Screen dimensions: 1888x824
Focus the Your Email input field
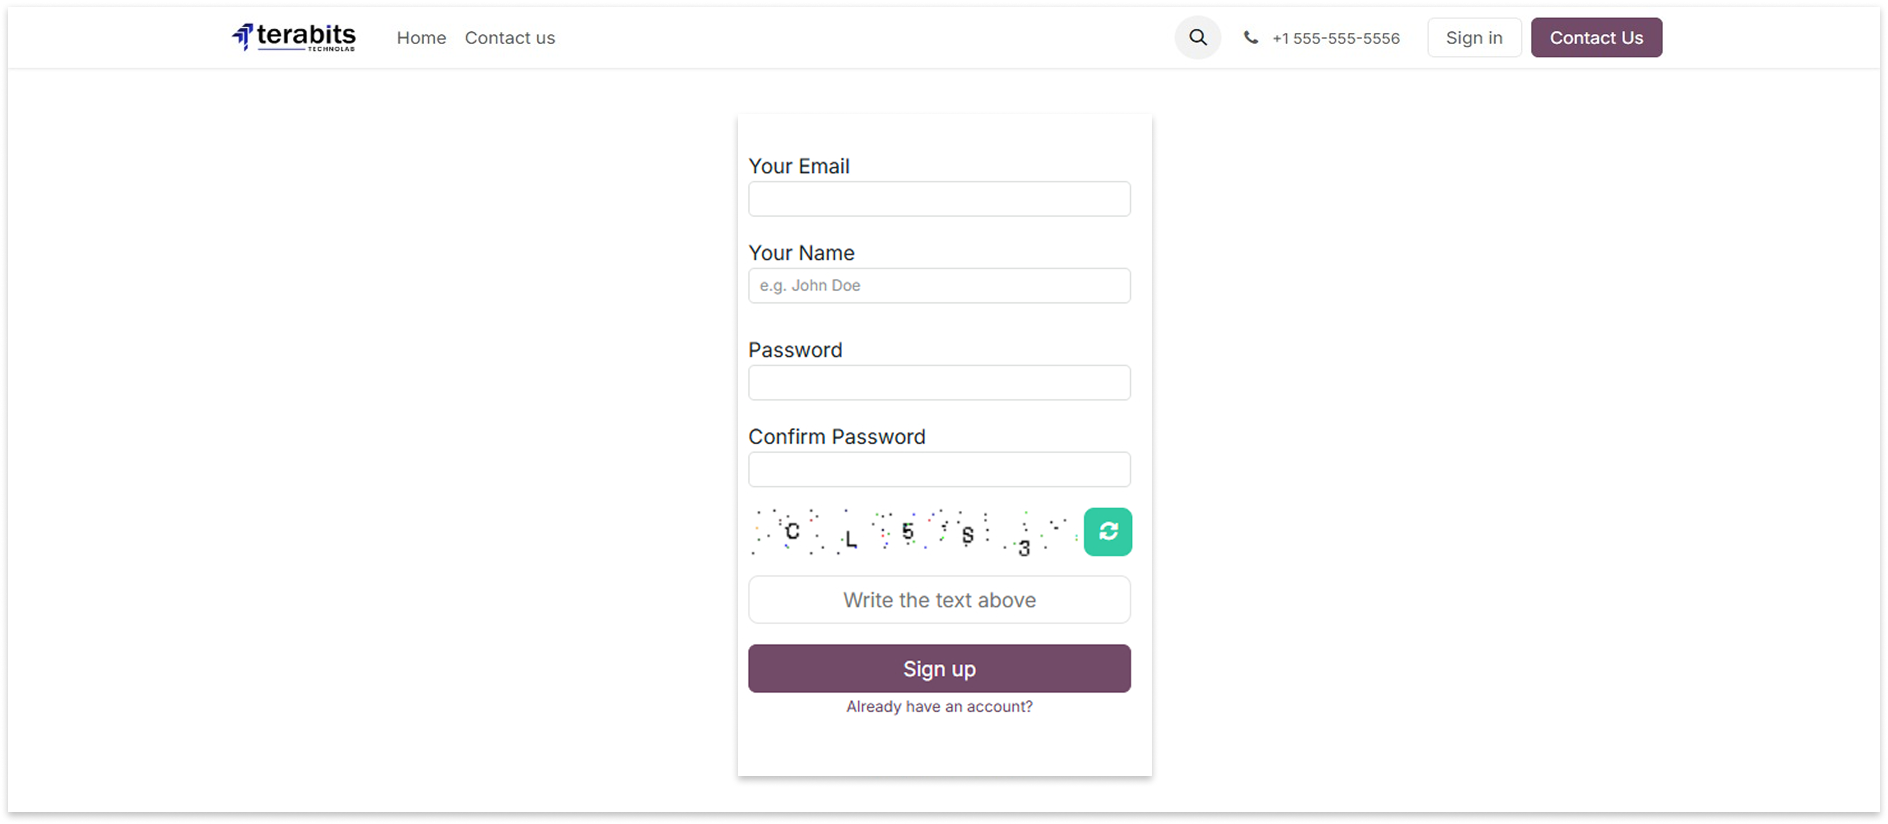click(x=939, y=199)
